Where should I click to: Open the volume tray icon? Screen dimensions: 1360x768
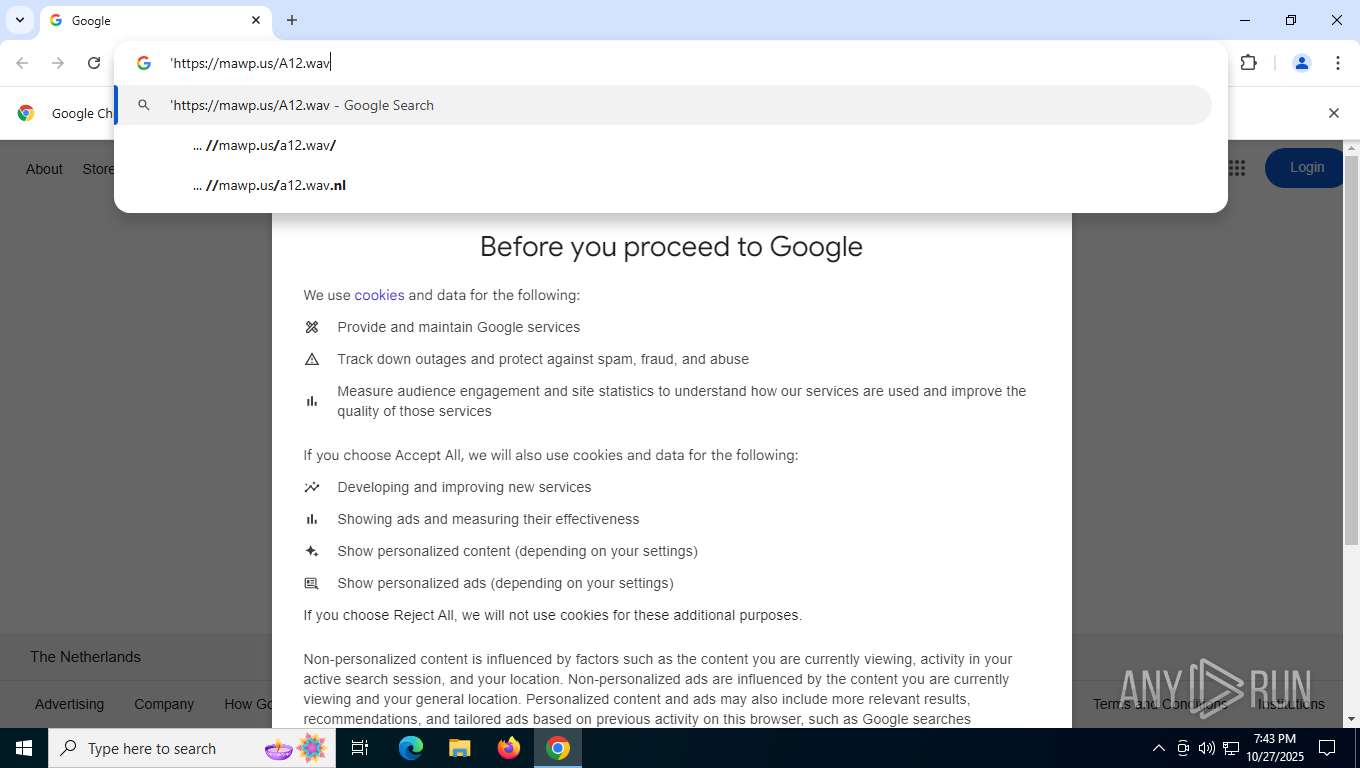[1207, 748]
